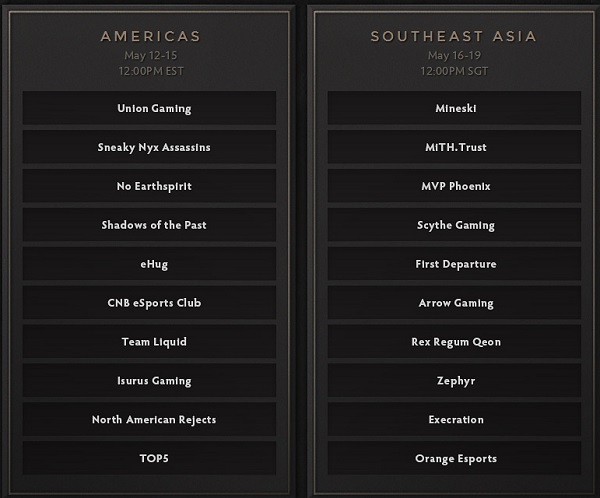Select Mineski in Southeast Asia list
The height and width of the screenshot is (498, 600).
pos(455,108)
